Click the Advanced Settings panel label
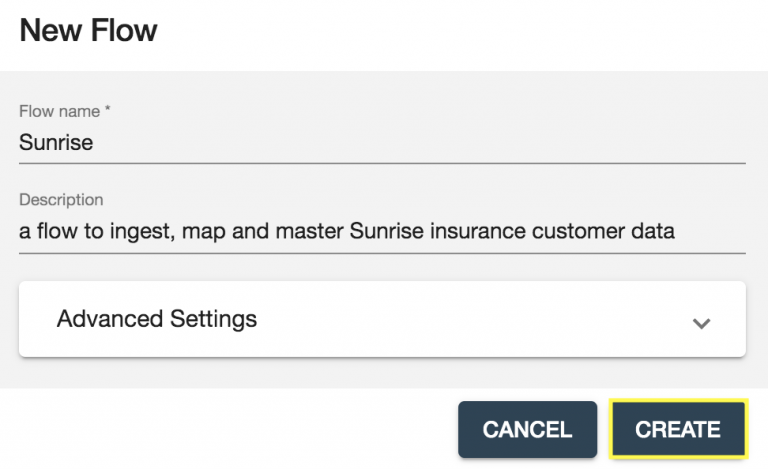Image resolution: width=768 pixels, height=469 pixels. [157, 319]
